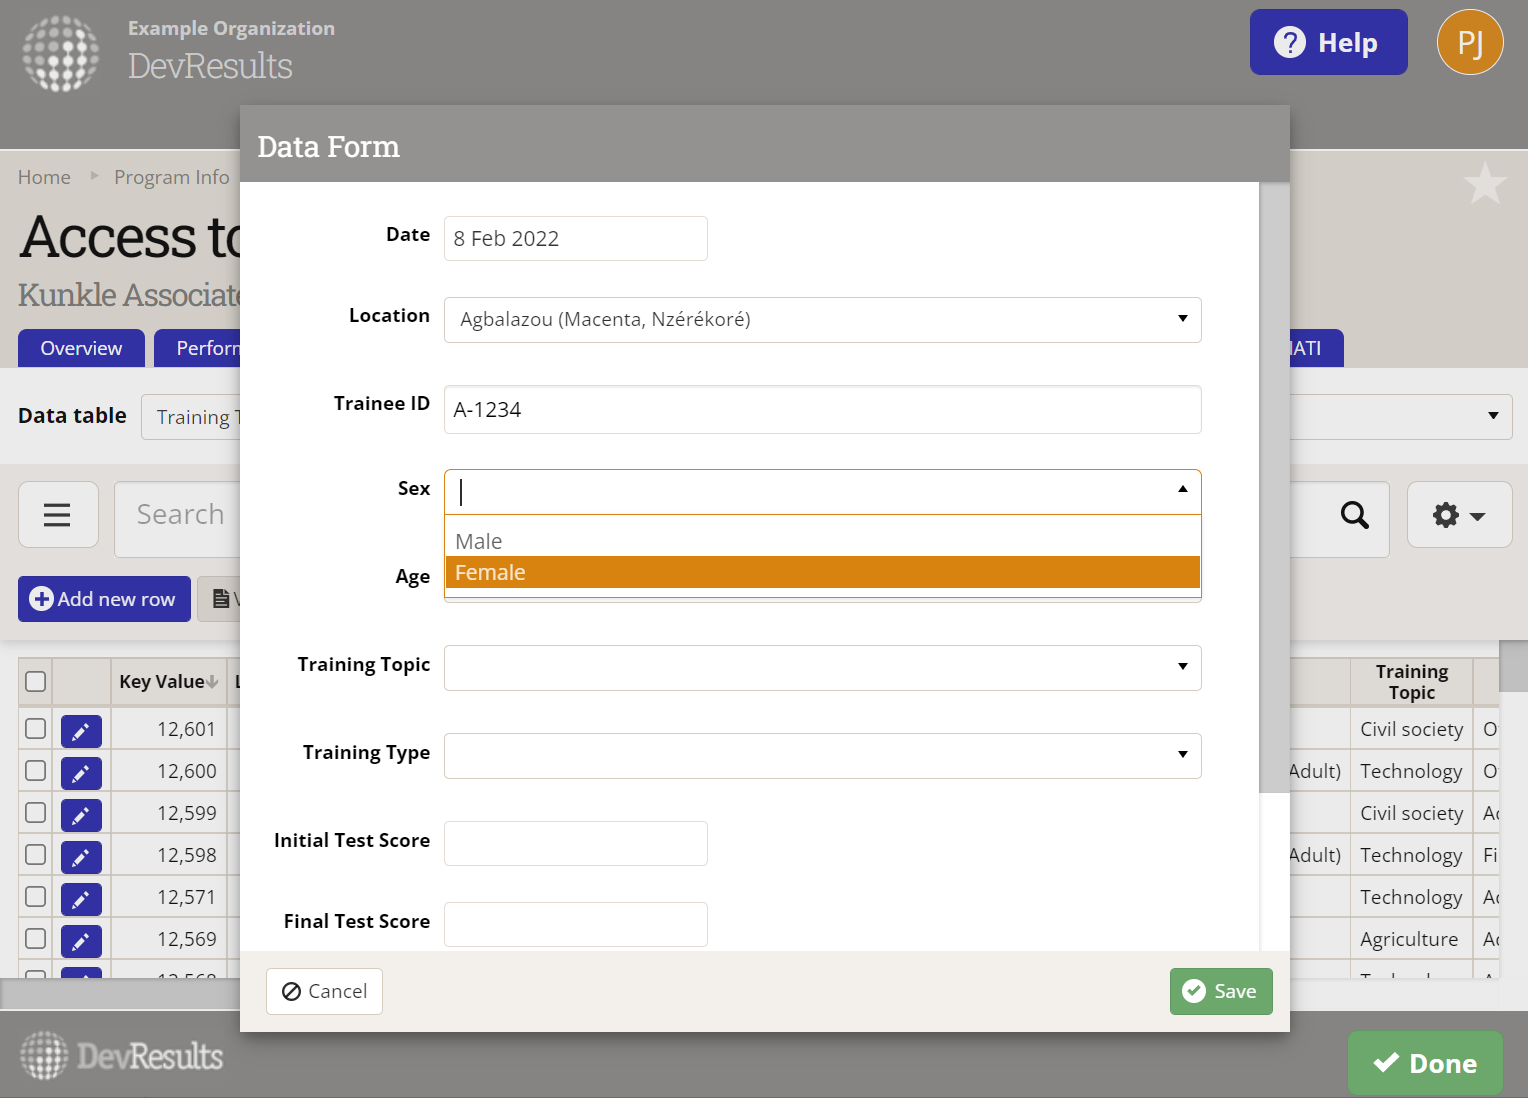Click the Agriculture cell in the table

(1409, 939)
